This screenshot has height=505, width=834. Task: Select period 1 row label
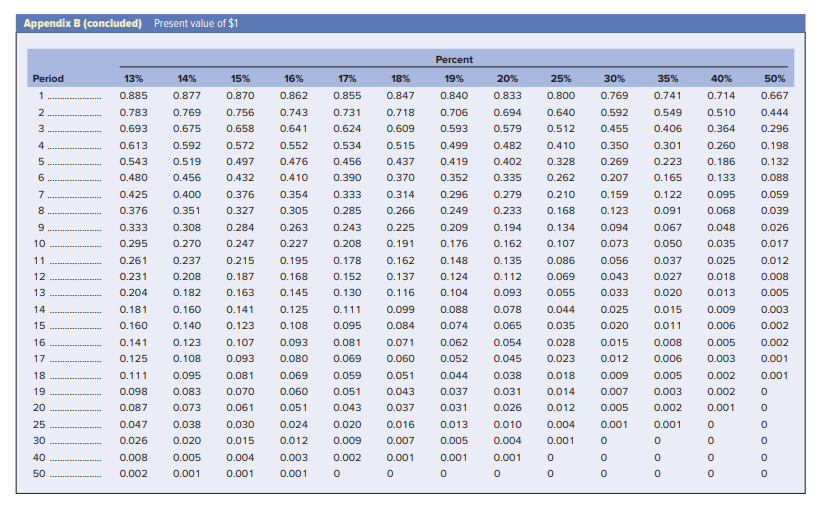[41, 96]
